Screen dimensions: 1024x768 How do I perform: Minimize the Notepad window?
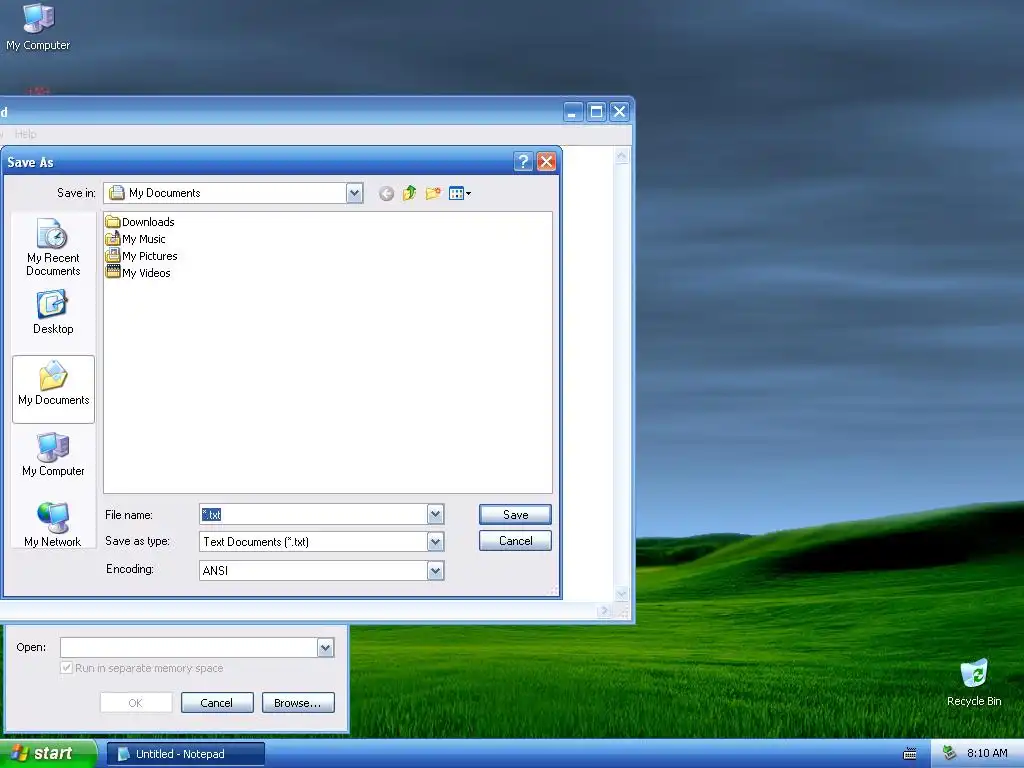pos(573,112)
